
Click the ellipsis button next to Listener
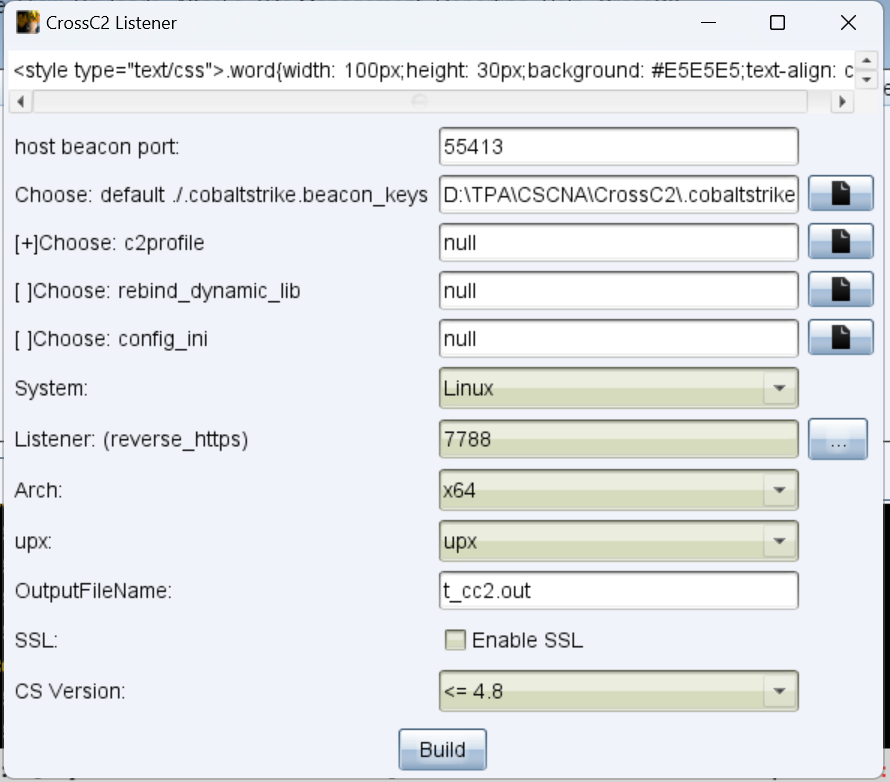pos(838,439)
